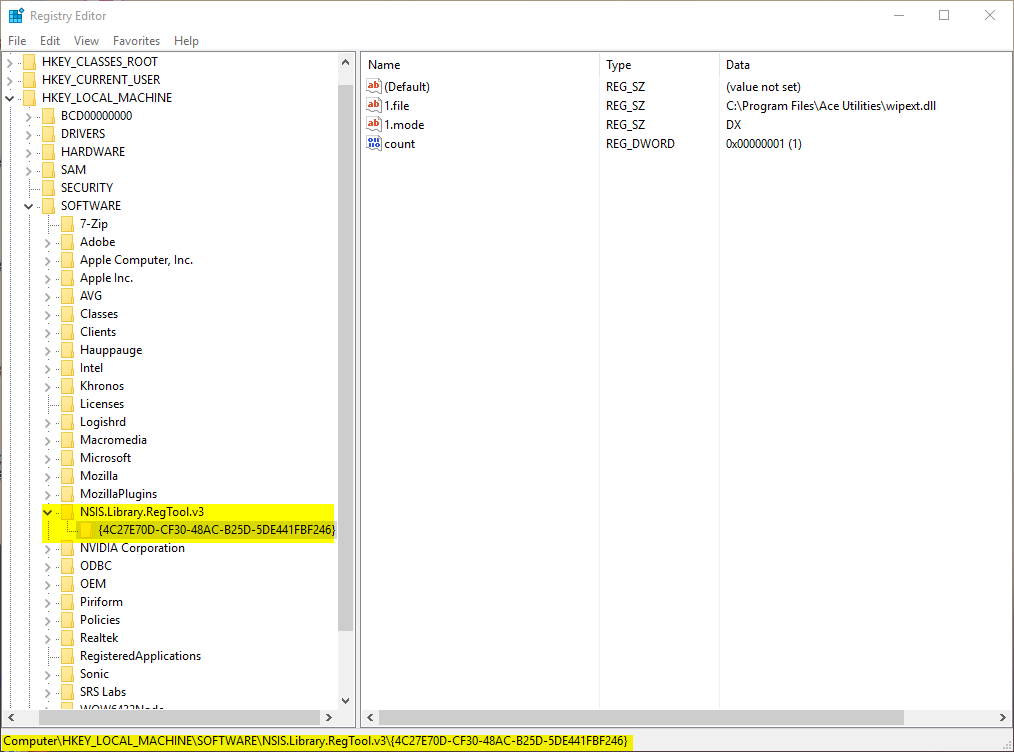Select the 7-Zip folder icon
This screenshot has width=1014, height=752.
(x=67, y=224)
